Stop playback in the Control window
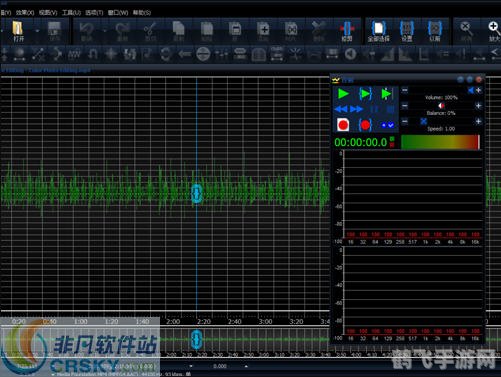Viewport: 501px width, 377px height. pyautogui.click(x=390, y=109)
